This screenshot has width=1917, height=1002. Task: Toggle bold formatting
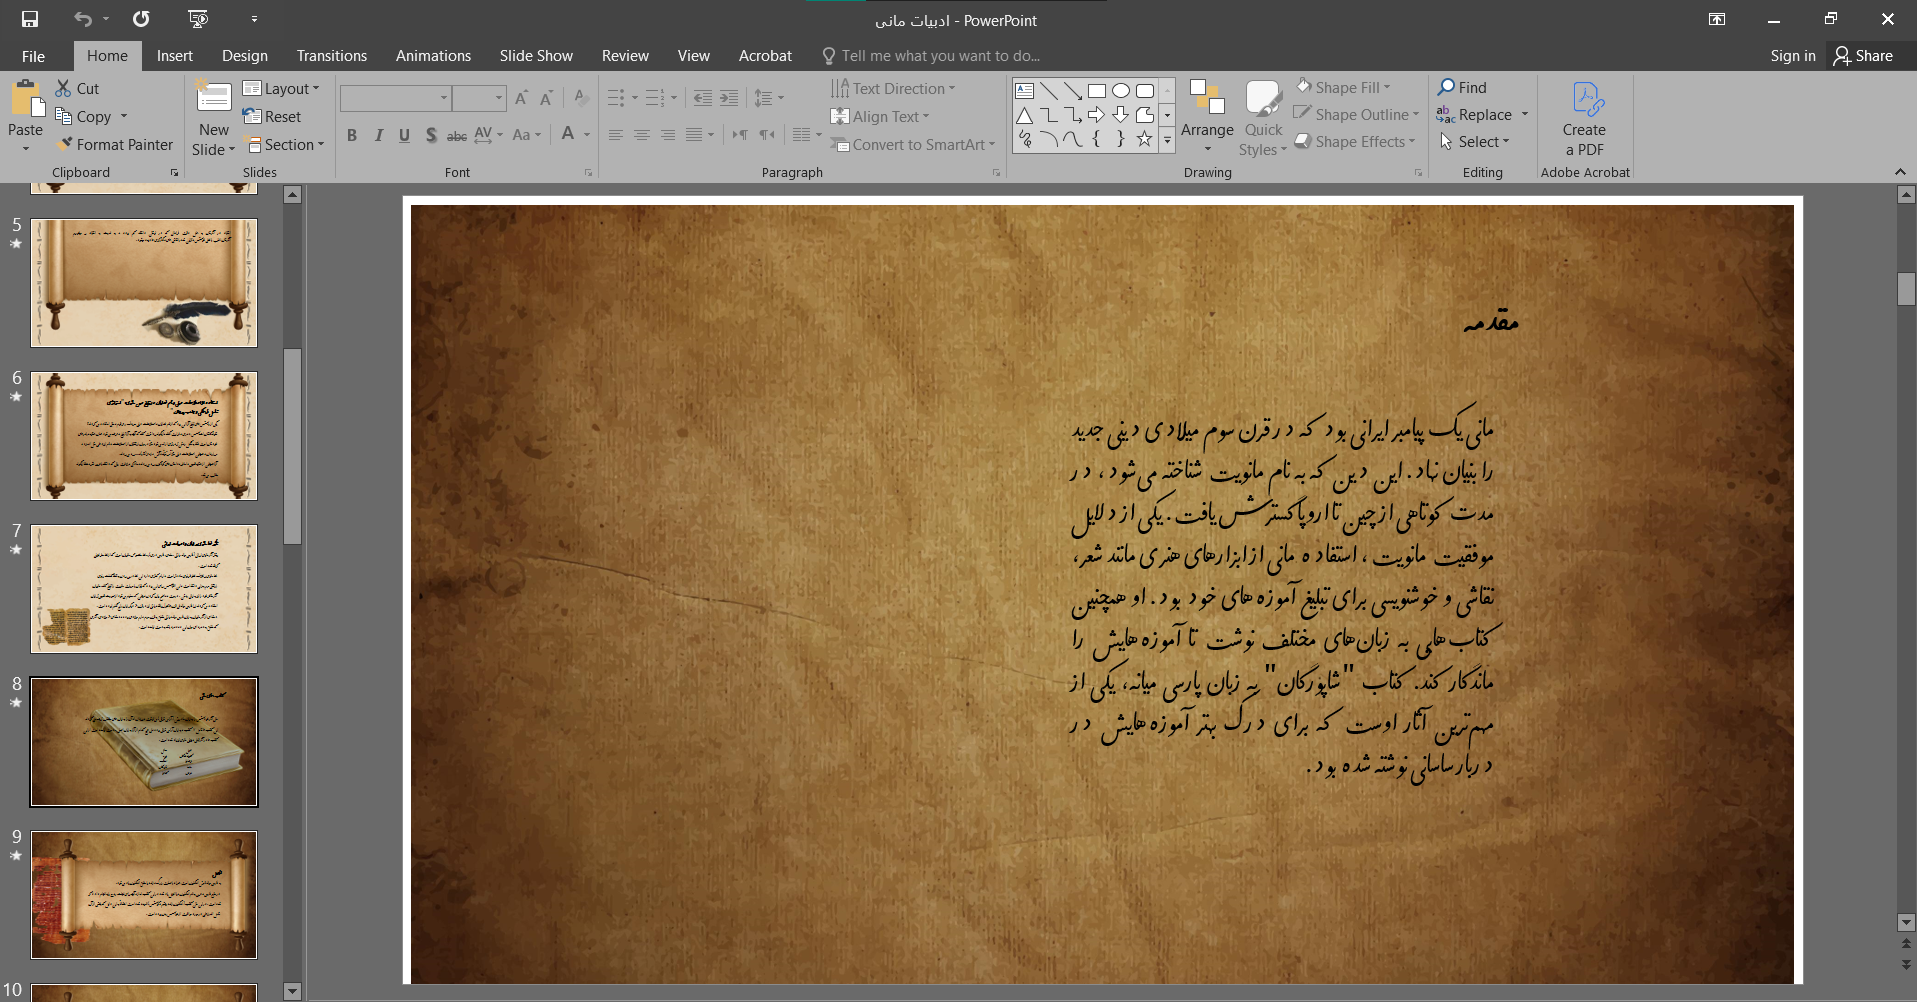coord(352,135)
